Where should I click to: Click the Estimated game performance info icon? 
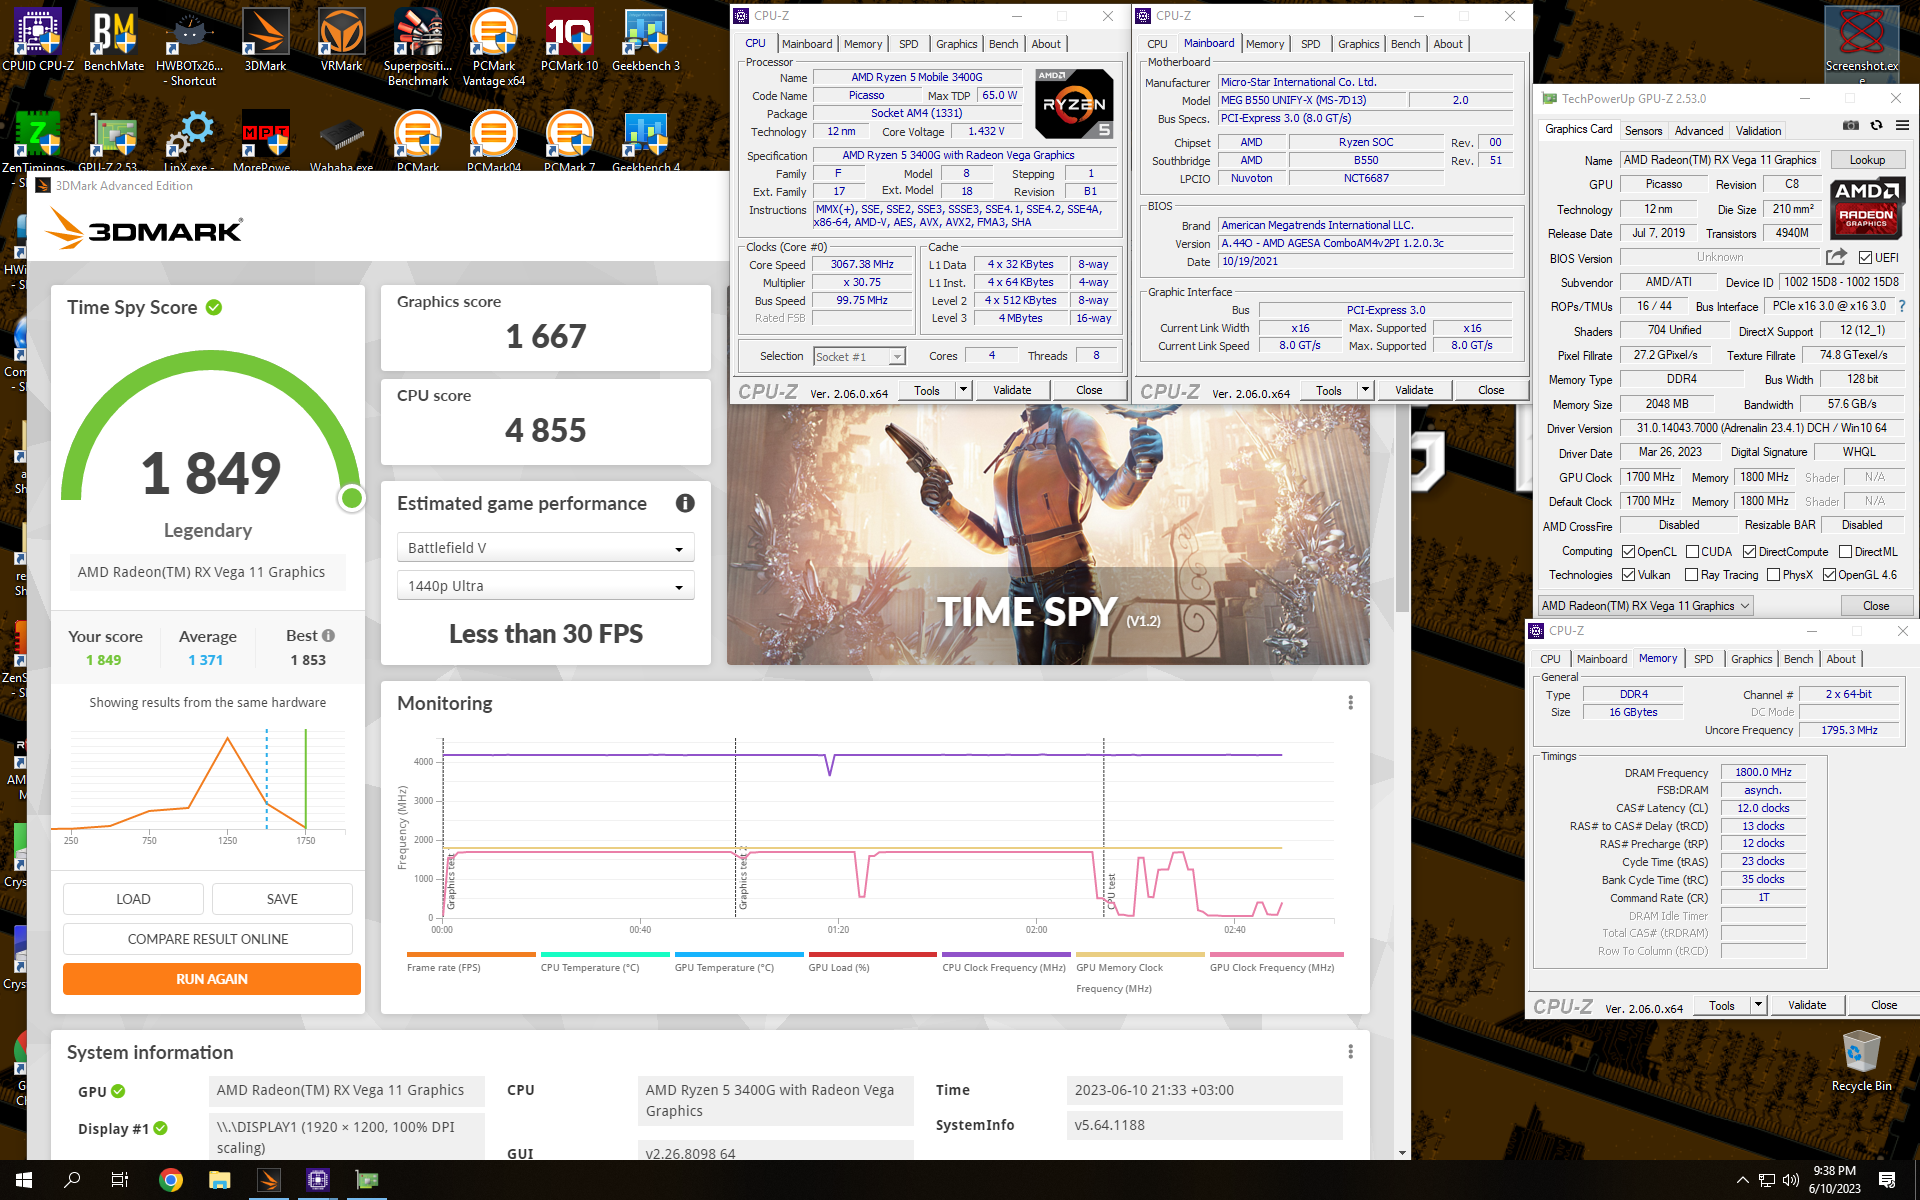(x=685, y=503)
